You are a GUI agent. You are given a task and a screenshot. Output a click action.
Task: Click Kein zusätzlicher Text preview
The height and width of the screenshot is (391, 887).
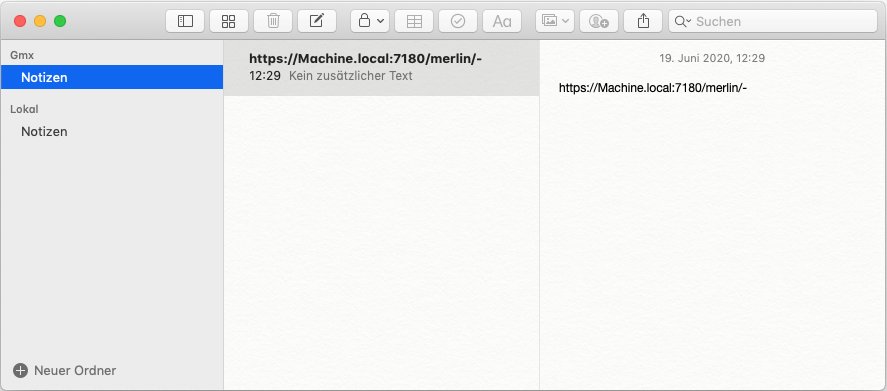(351, 76)
